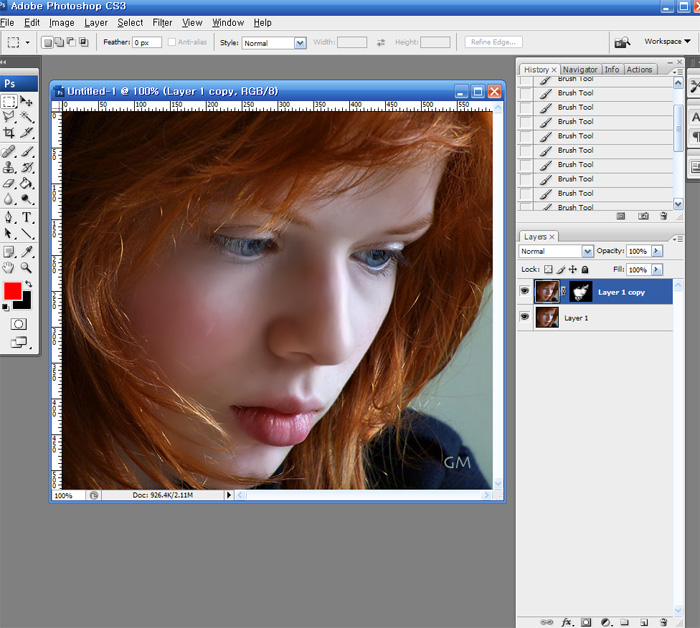
Task: Open the Workspace dropdown
Action: pyautogui.click(x=667, y=41)
